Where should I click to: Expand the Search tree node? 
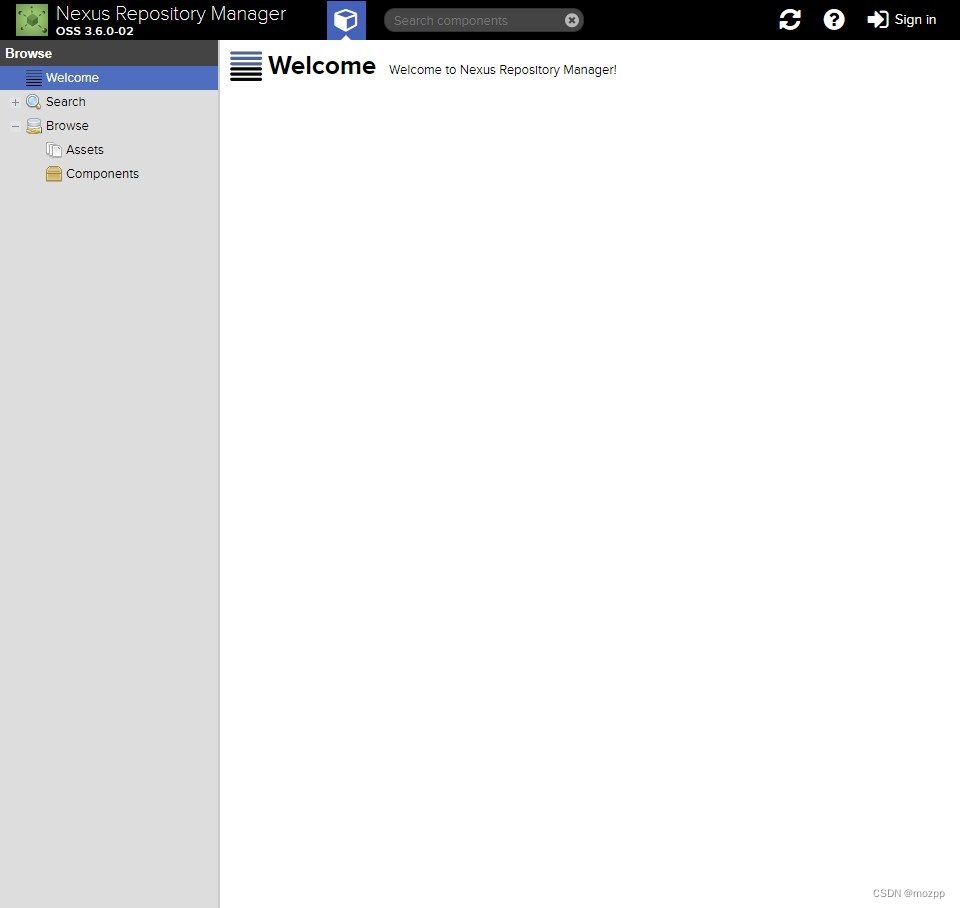(x=15, y=102)
